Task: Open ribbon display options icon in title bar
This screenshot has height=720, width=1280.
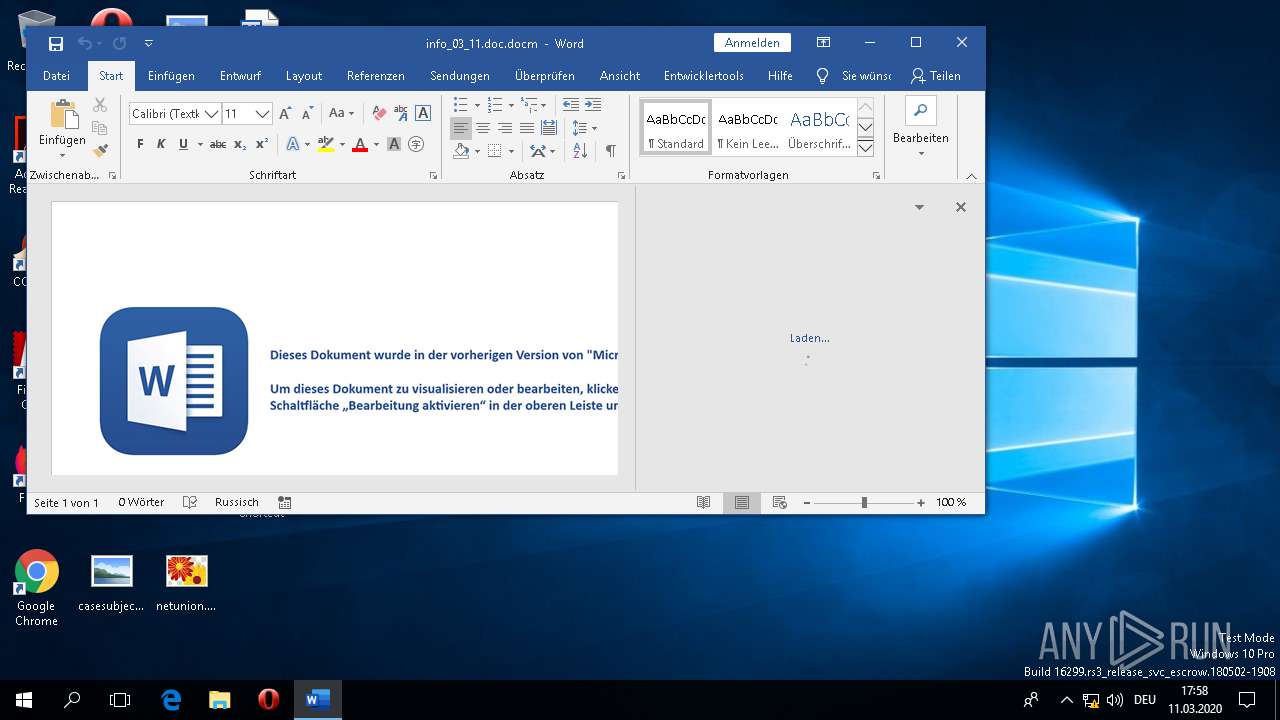Action: [823, 43]
